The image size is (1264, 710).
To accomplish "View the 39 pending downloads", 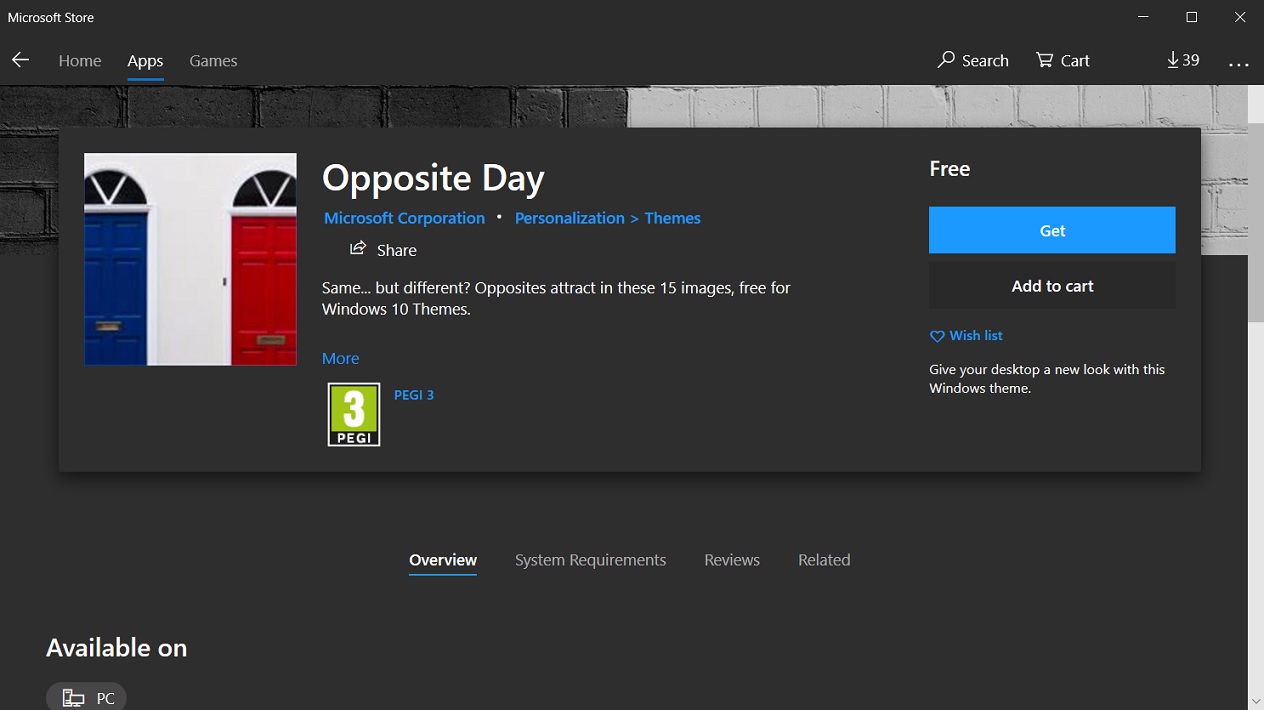I will (1183, 60).
